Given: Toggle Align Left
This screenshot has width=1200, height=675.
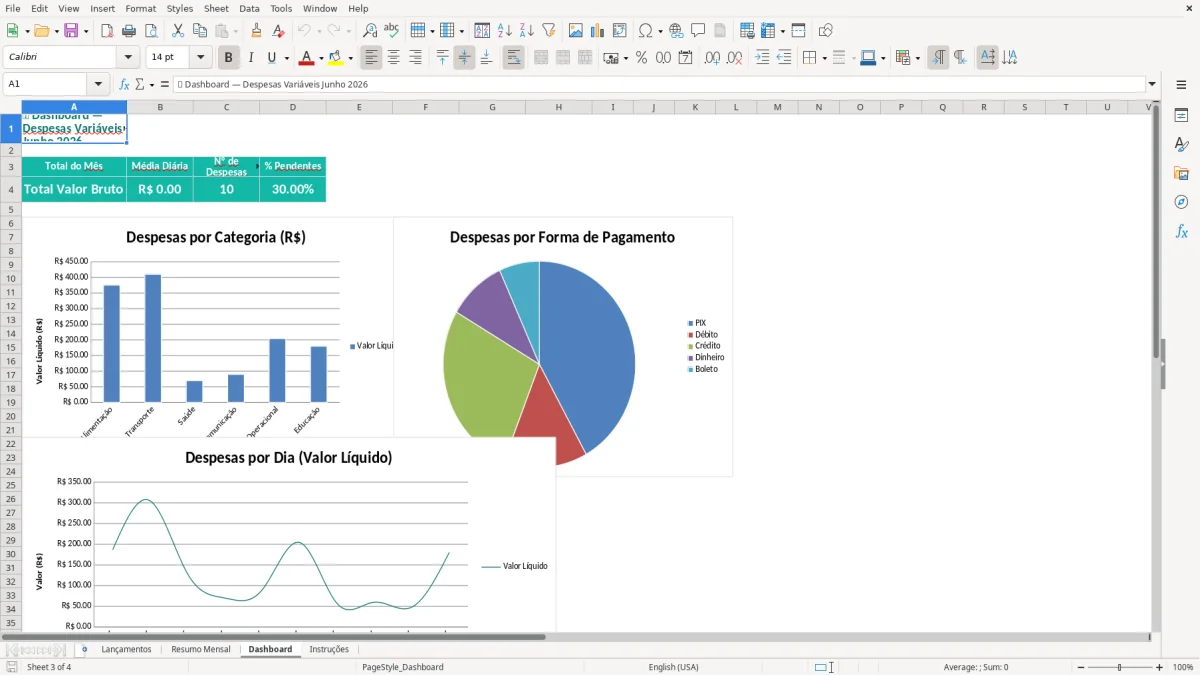Looking at the screenshot, I should [x=371, y=58].
